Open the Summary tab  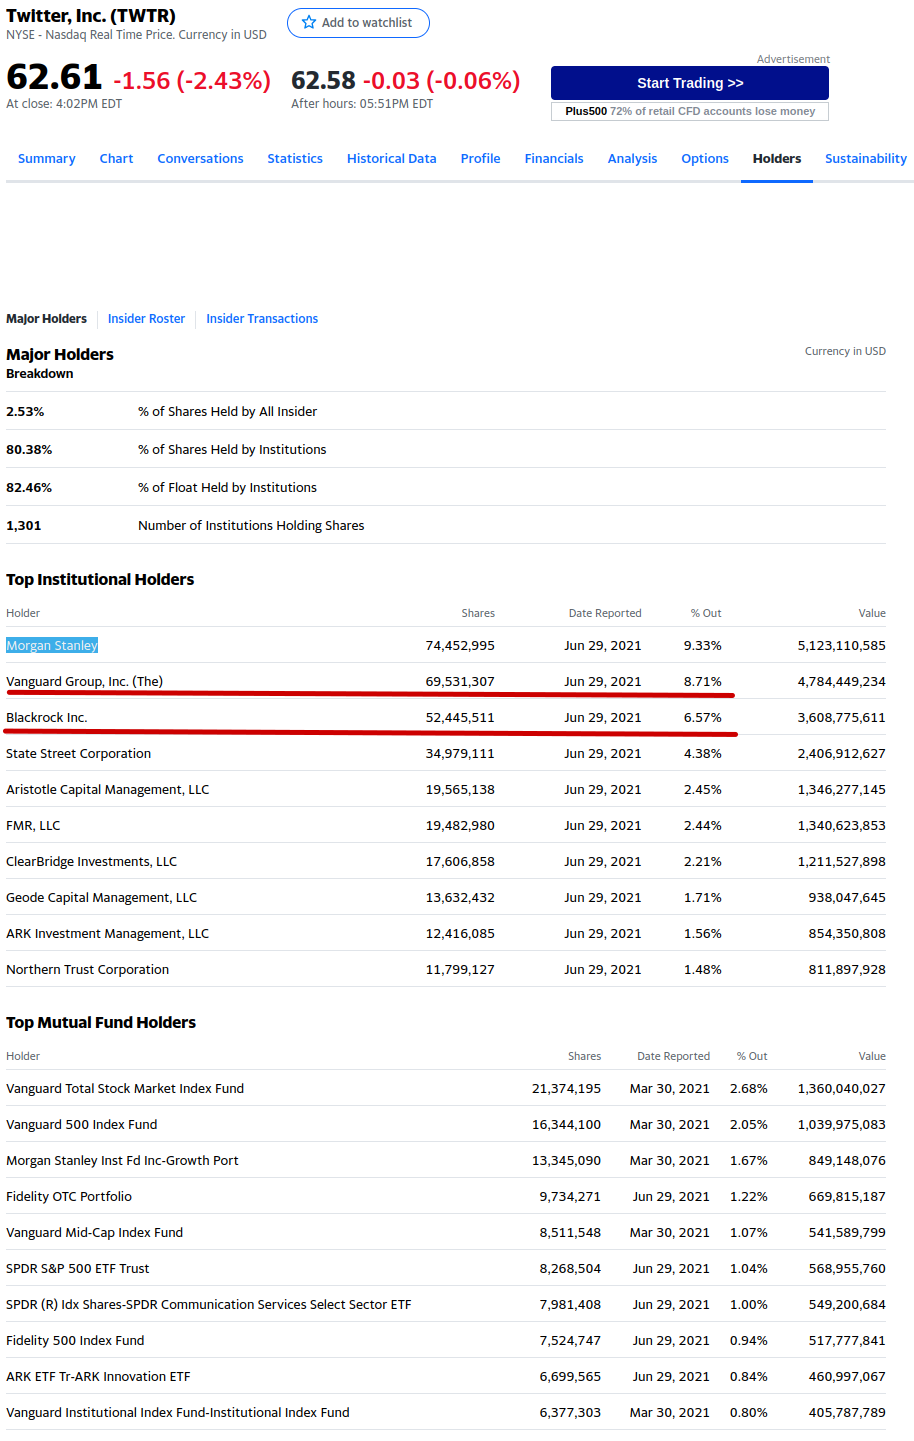pos(47,159)
